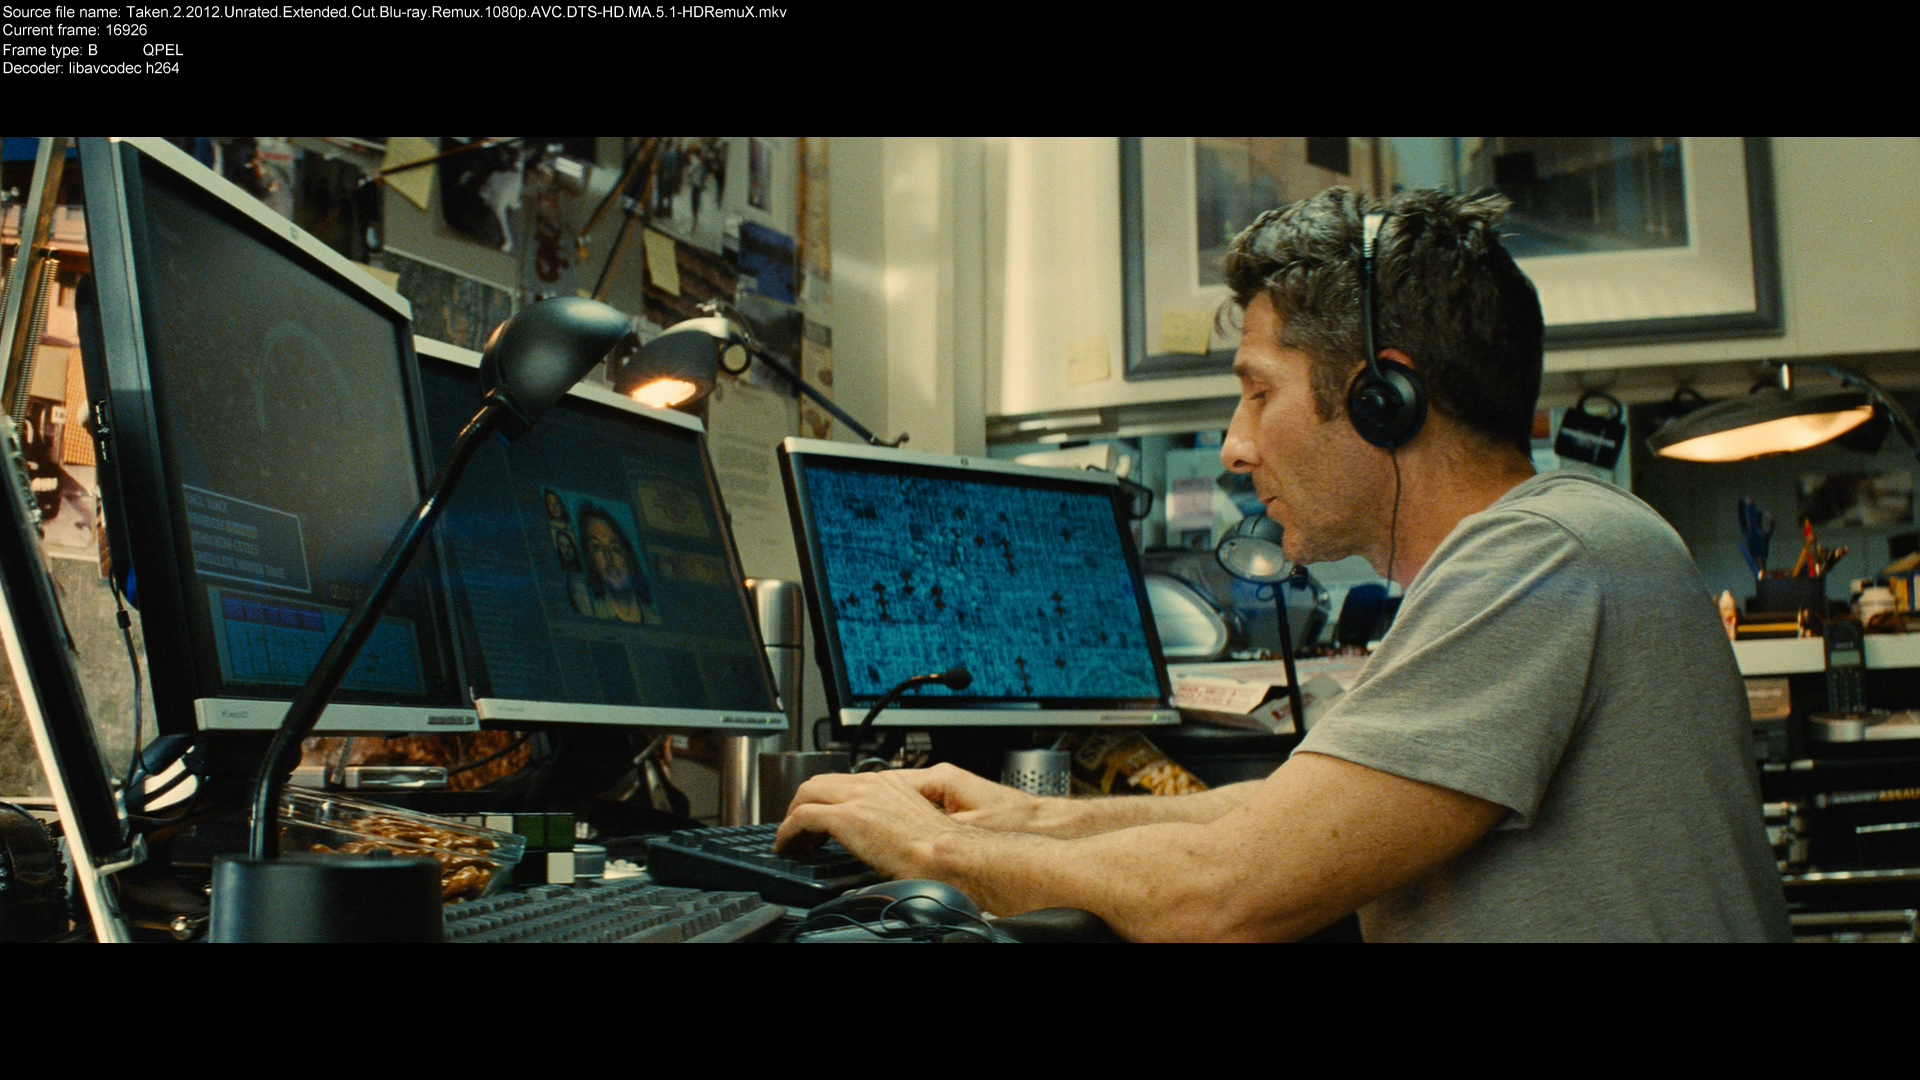
Task: Click the 'Frame type: B' overlay text
Action: point(50,50)
